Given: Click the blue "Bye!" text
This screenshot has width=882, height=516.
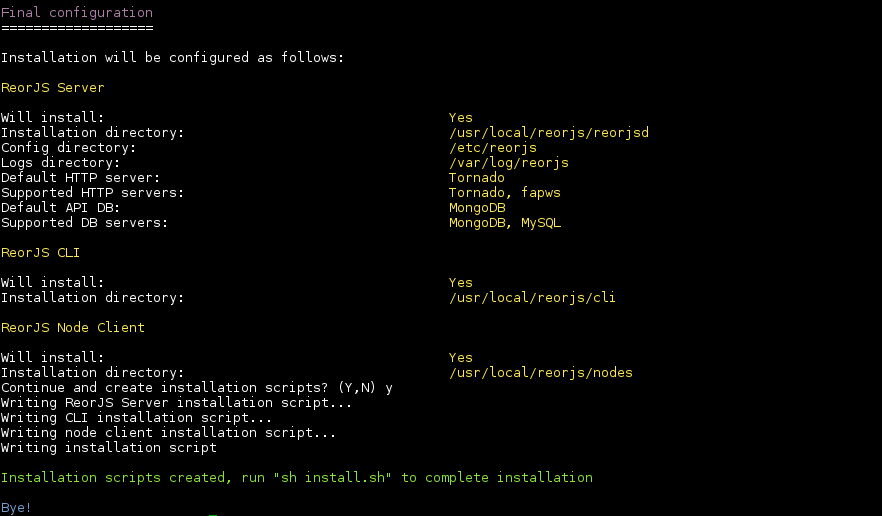Looking at the screenshot, I should (x=17, y=508).
